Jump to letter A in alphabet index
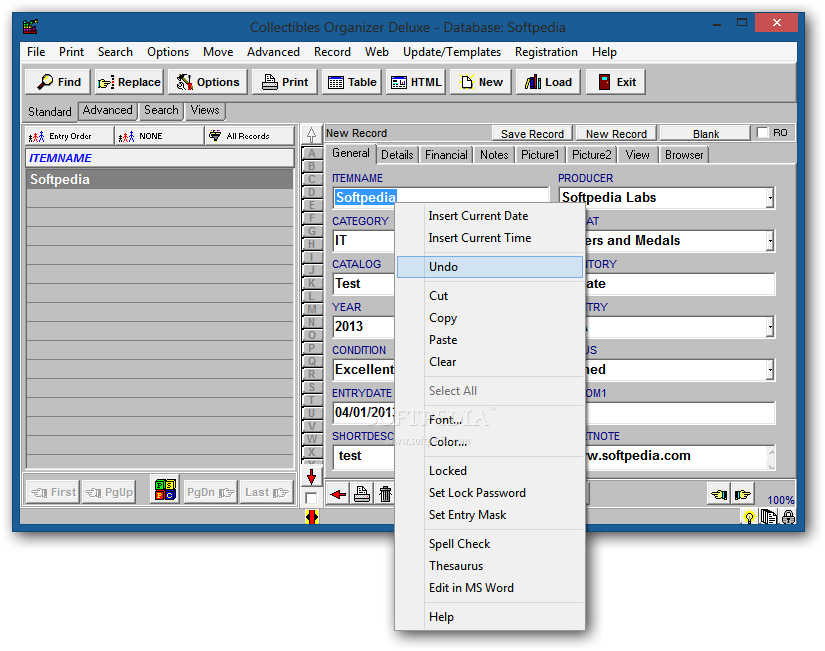 tap(311, 153)
